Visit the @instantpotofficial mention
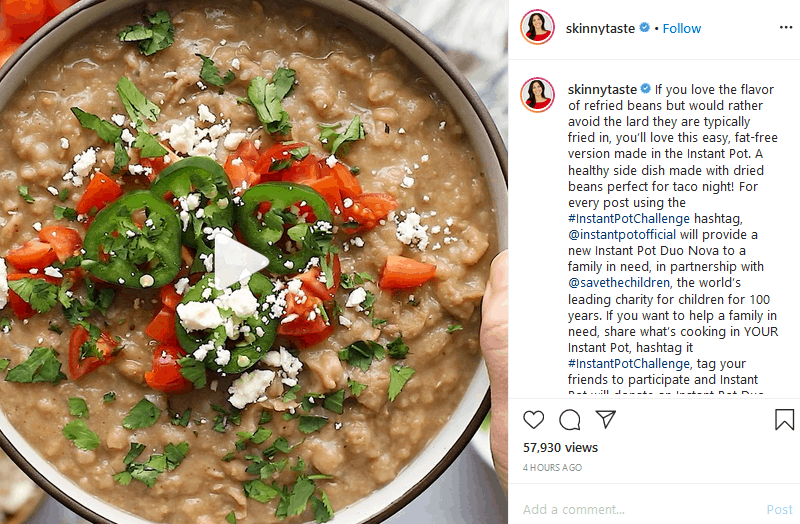The height and width of the screenshot is (524, 800). 622,235
